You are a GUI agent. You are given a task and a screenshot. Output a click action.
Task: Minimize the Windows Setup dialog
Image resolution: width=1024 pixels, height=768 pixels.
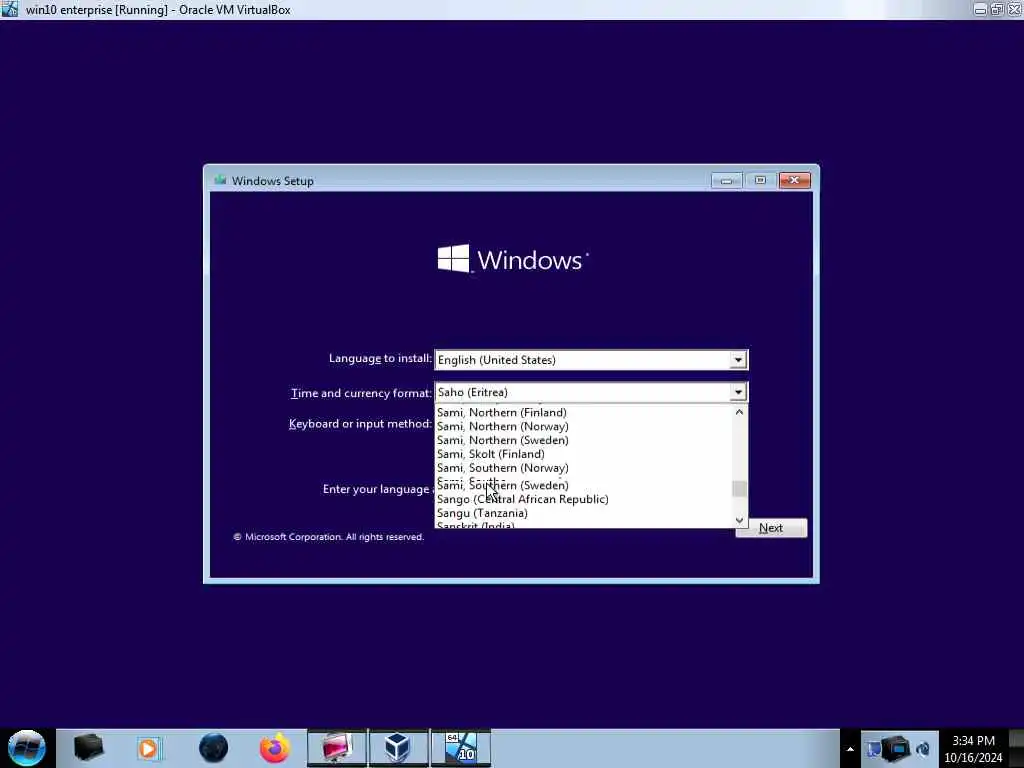pos(726,180)
